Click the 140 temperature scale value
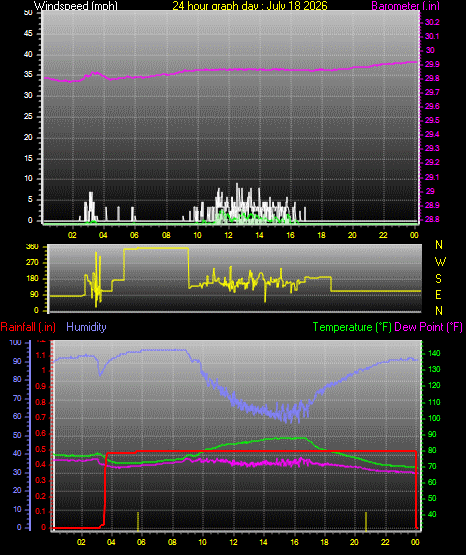 pos(434,353)
